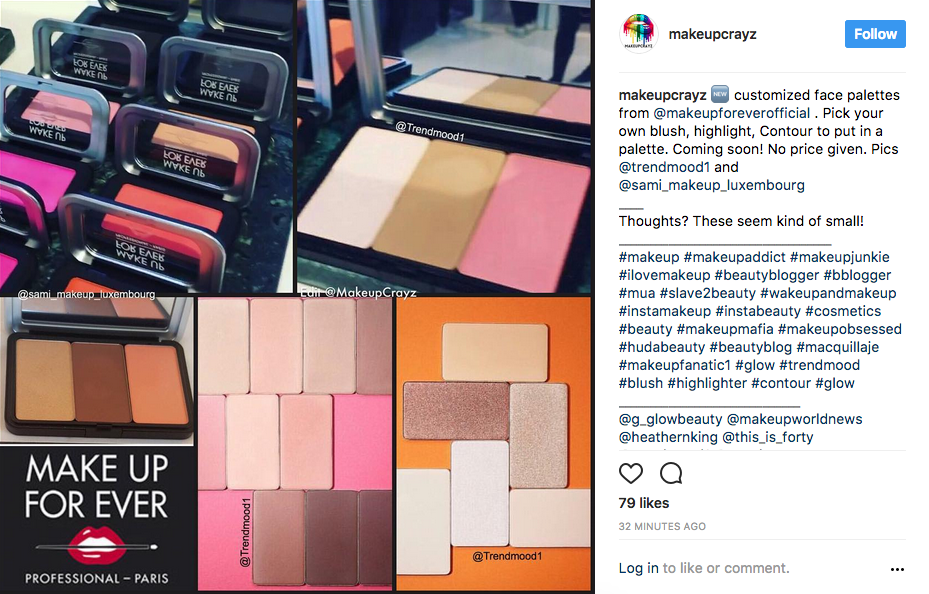Viewport: 929px width, 594px height.
Task: Open the makeupcrayz username in header
Action: click(x=712, y=34)
